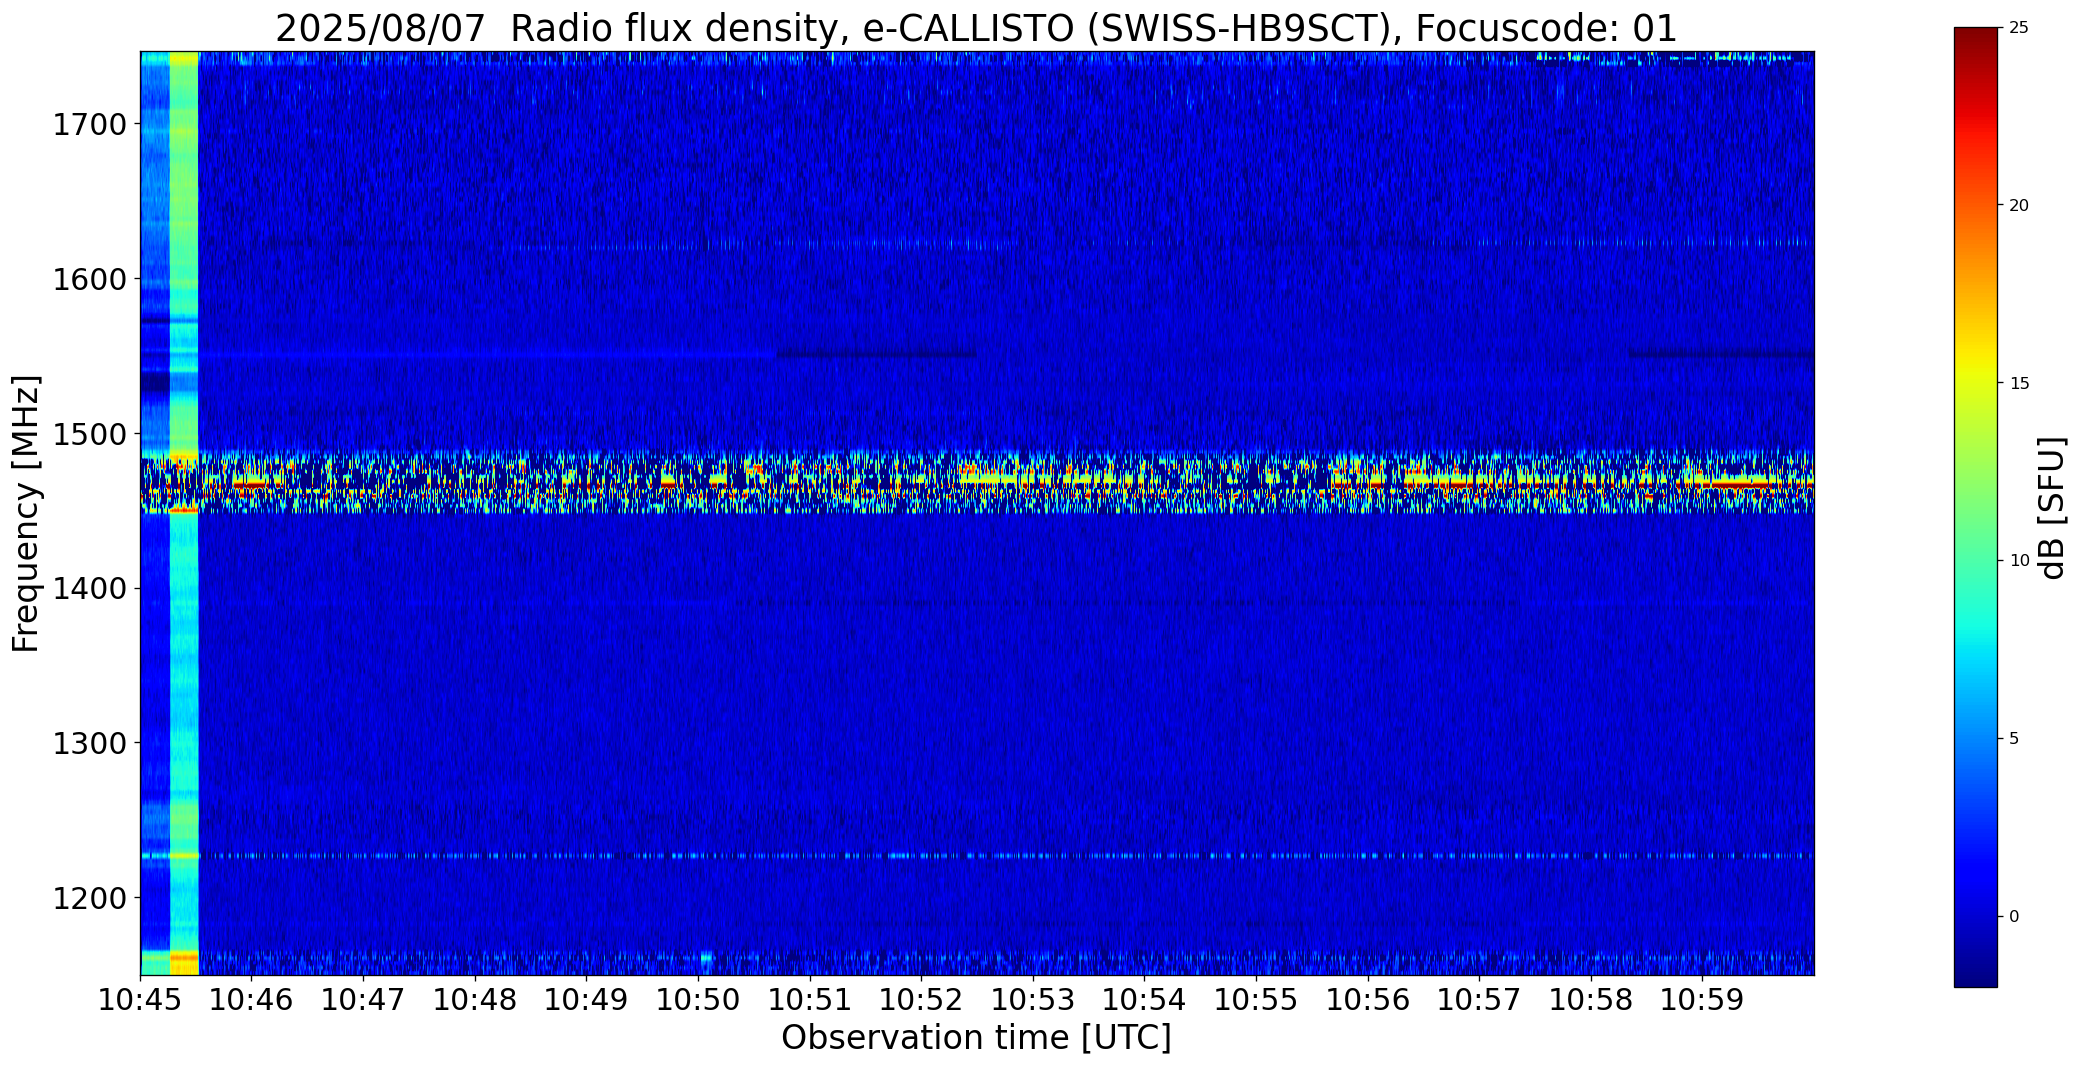This screenshot has width=2082, height=1067.
Task: Click the 1600 frequency tick label
Action: tap(89, 279)
